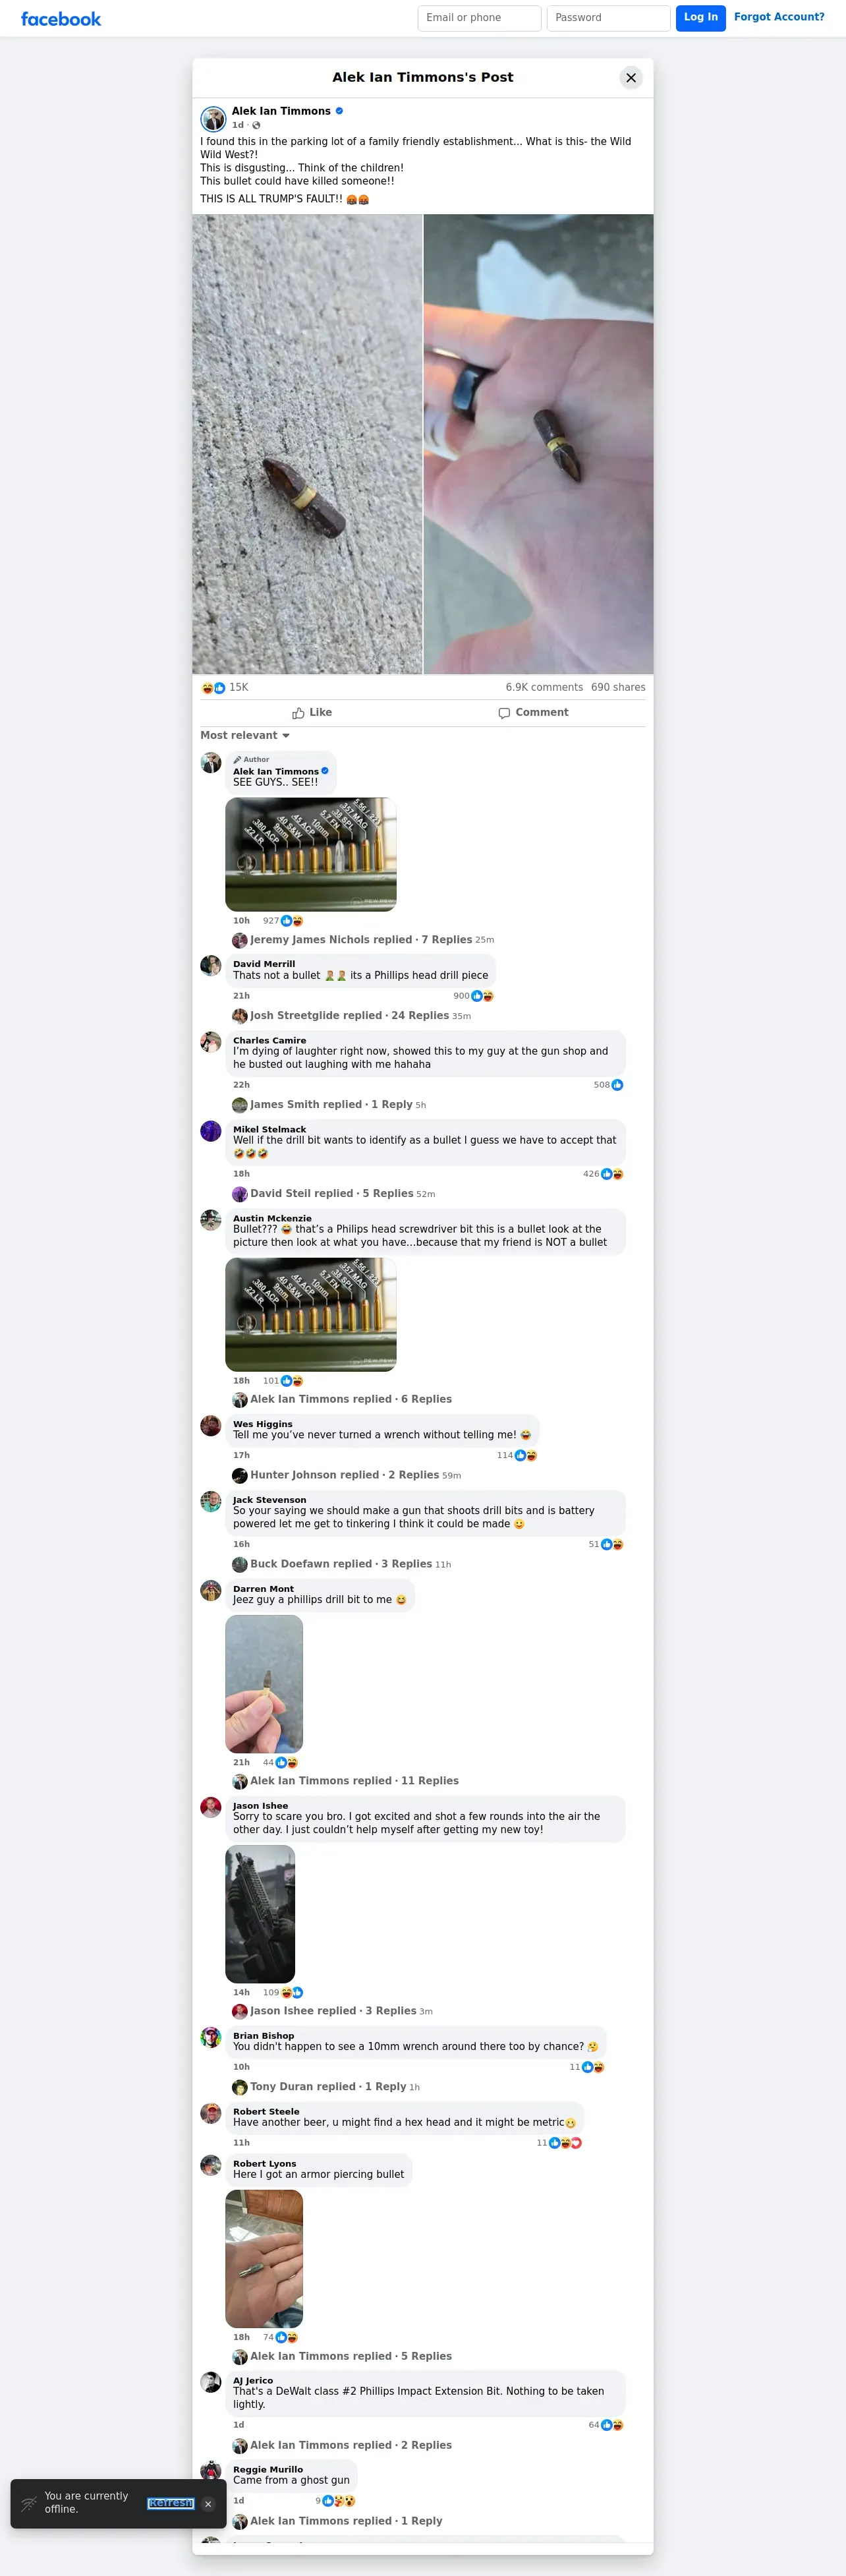
Task: Click the Log In button
Action: [701, 18]
